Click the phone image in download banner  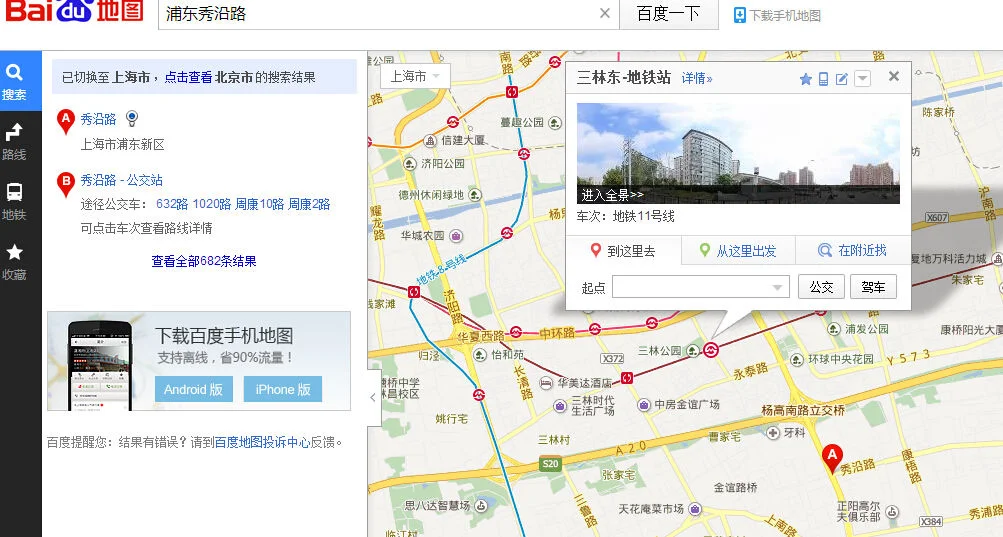pyautogui.click(x=100, y=365)
